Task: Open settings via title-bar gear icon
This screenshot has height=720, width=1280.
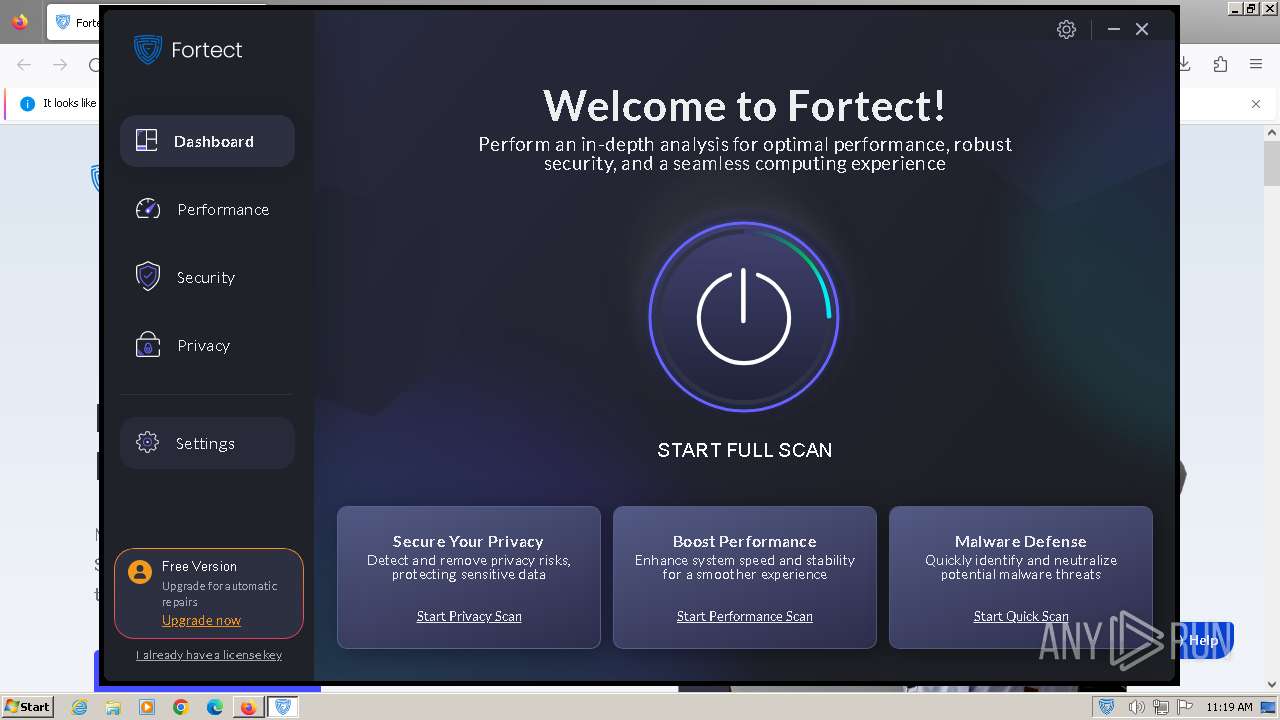Action: click(1066, 29)
